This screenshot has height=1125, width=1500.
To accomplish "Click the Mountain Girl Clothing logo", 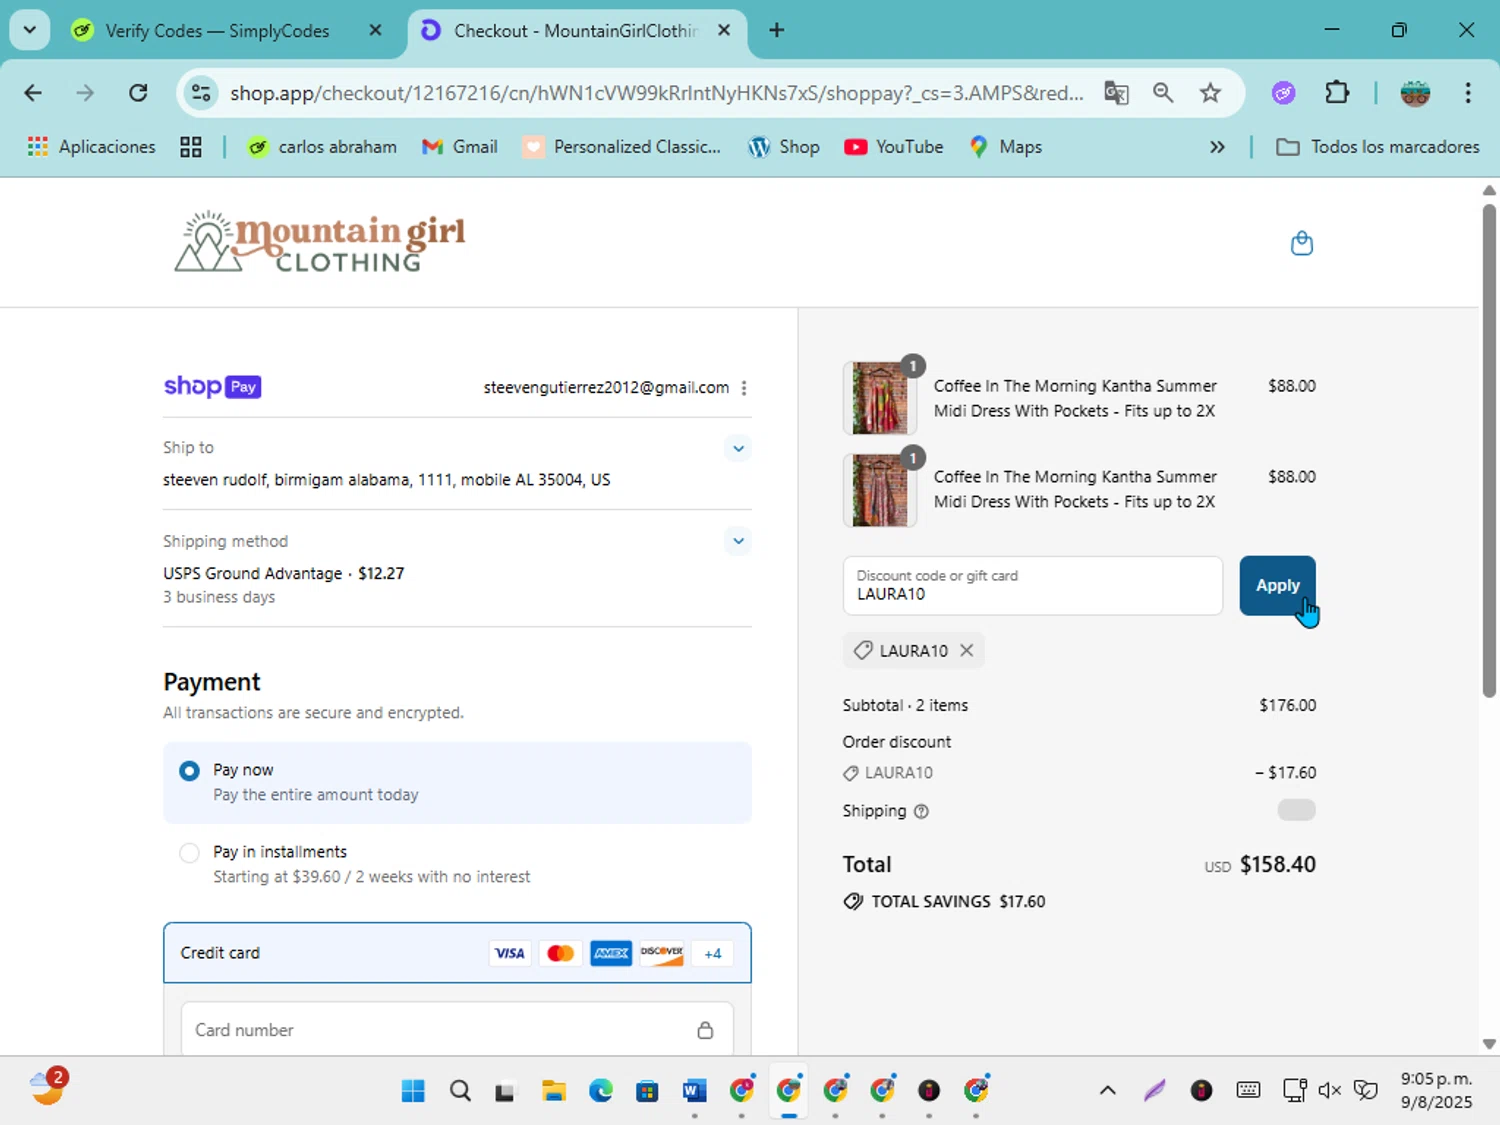I will pos(320,241).
